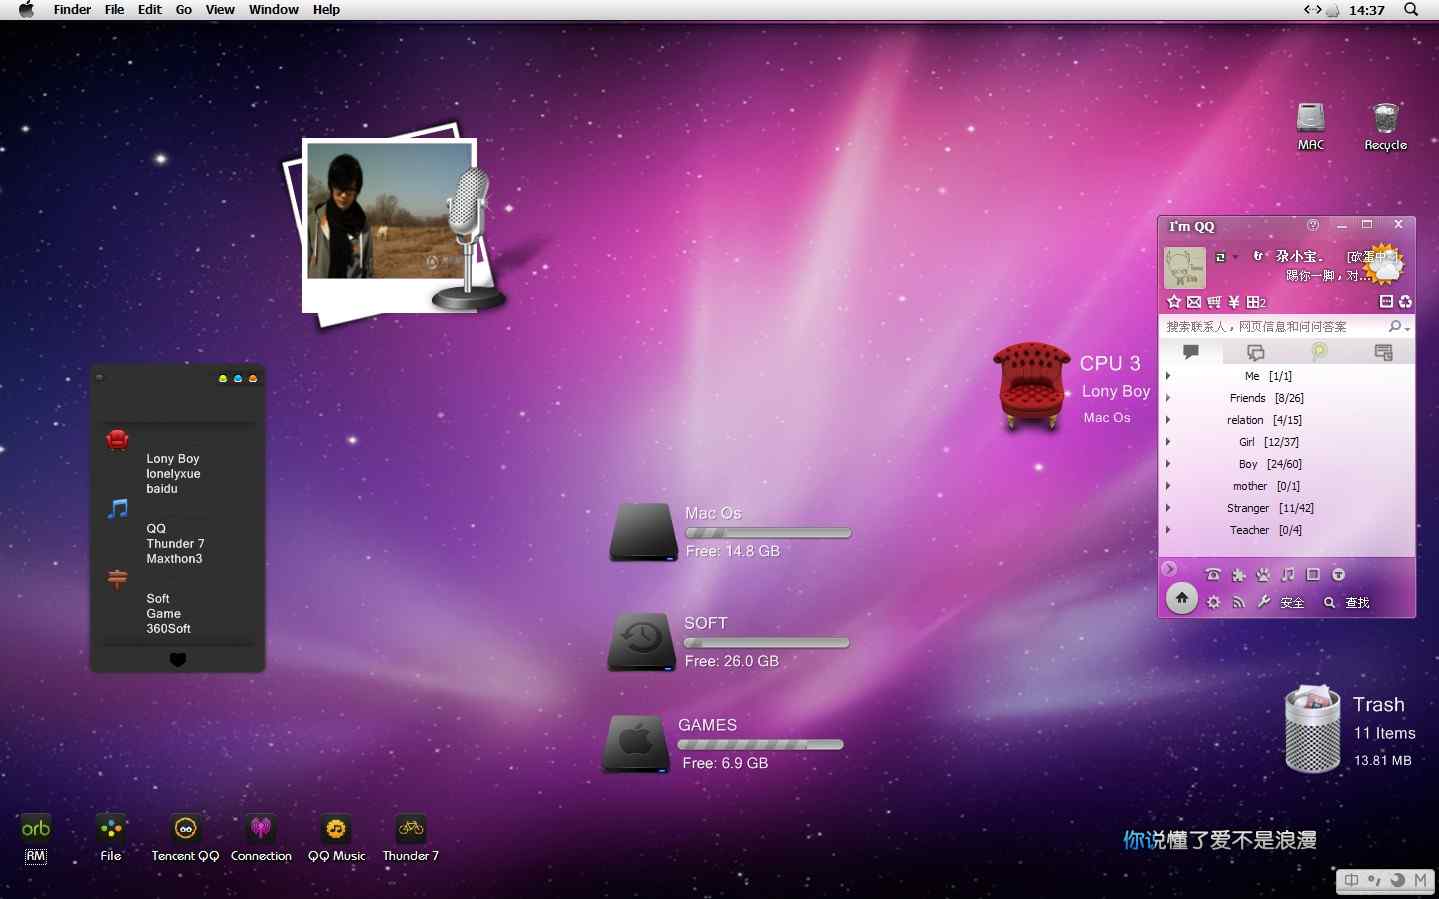The height and width of the screenshot is (899, 1439).
Task: Open the File dock shortcut
Action: point(111,829)
